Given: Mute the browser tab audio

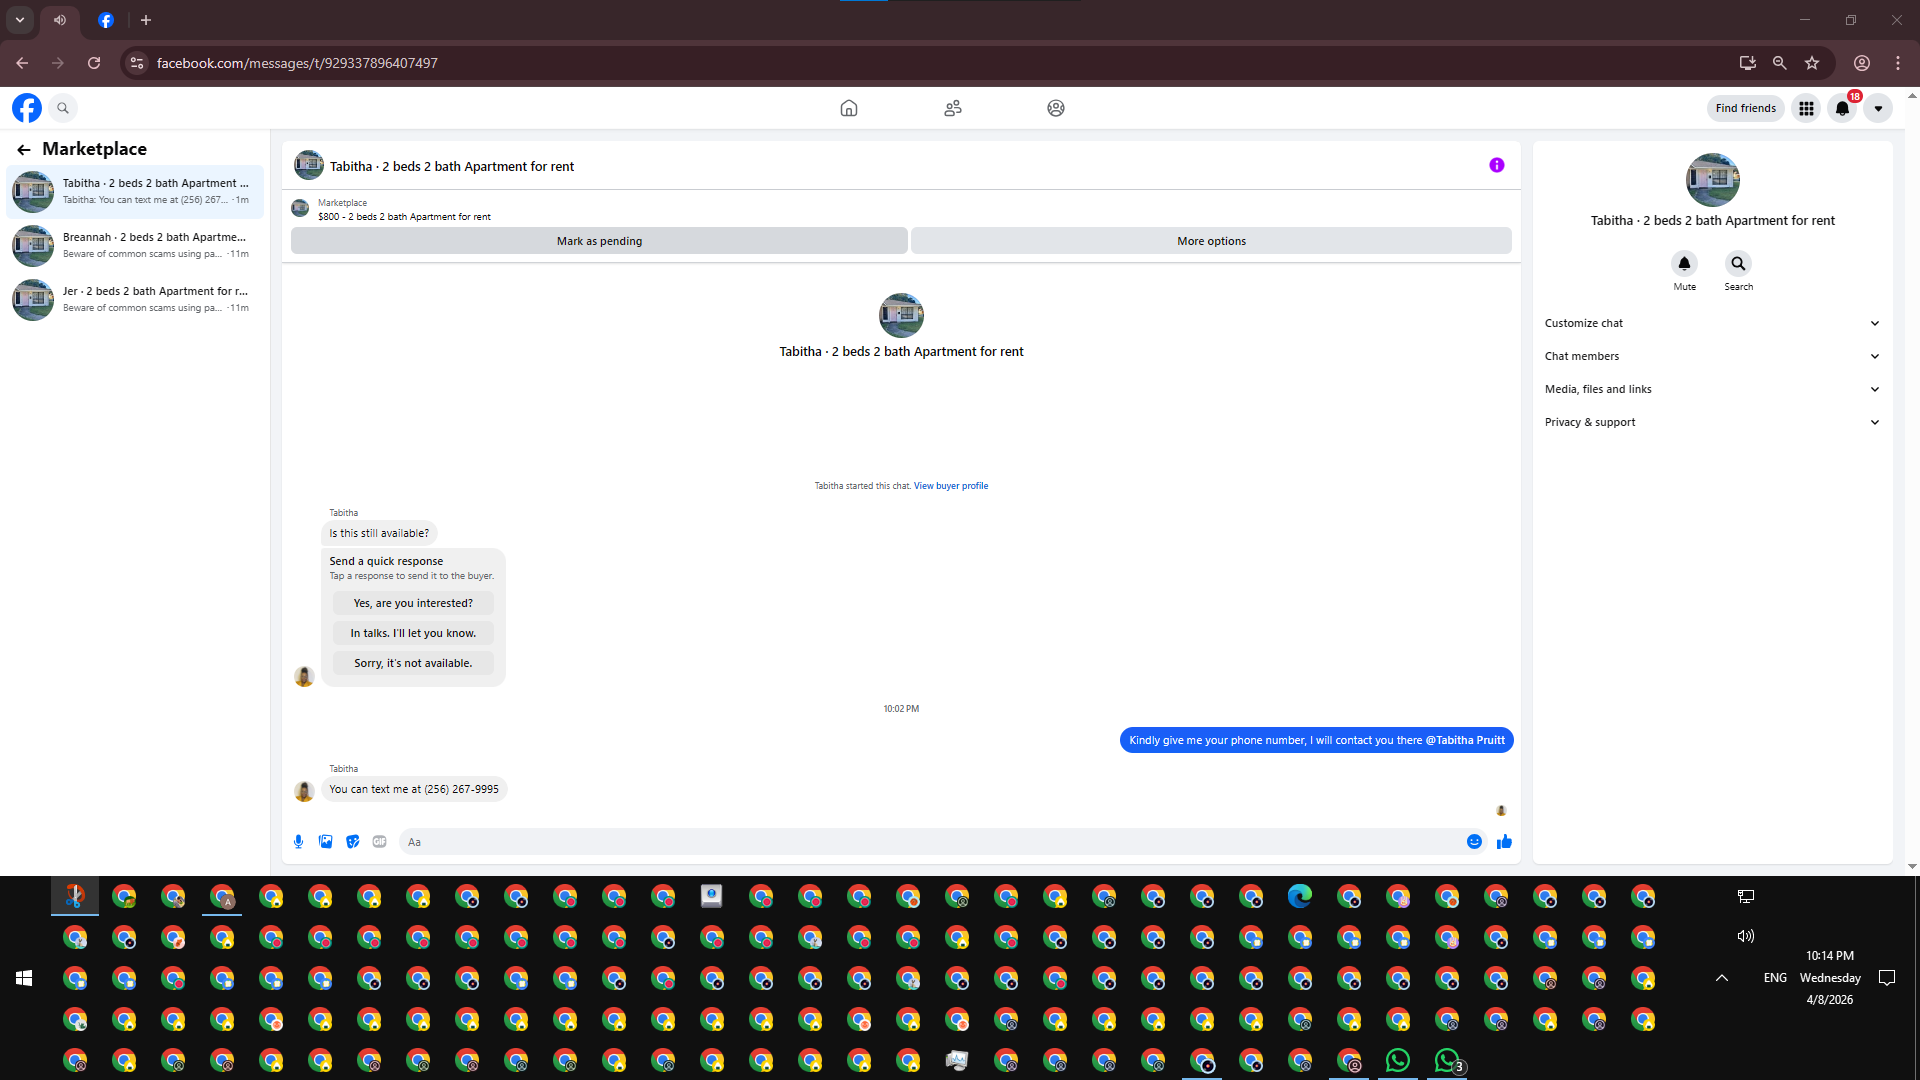Looking at the screenshot, I should tap(60, 20).
